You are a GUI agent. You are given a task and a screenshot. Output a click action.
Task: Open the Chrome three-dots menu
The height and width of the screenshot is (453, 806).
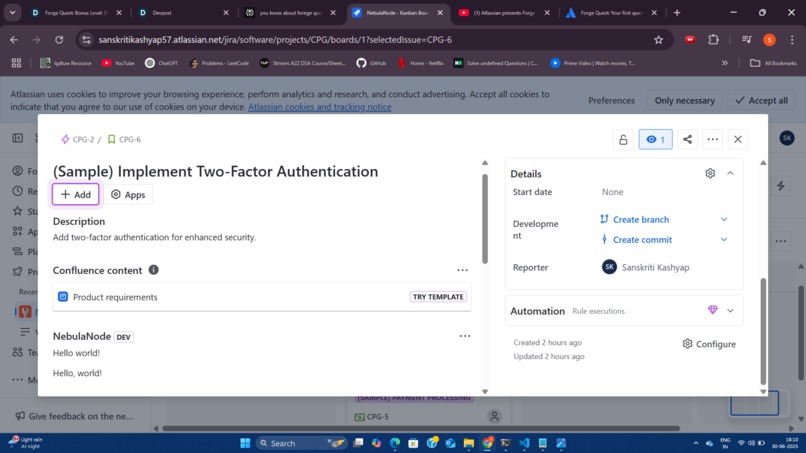[792, 40]
